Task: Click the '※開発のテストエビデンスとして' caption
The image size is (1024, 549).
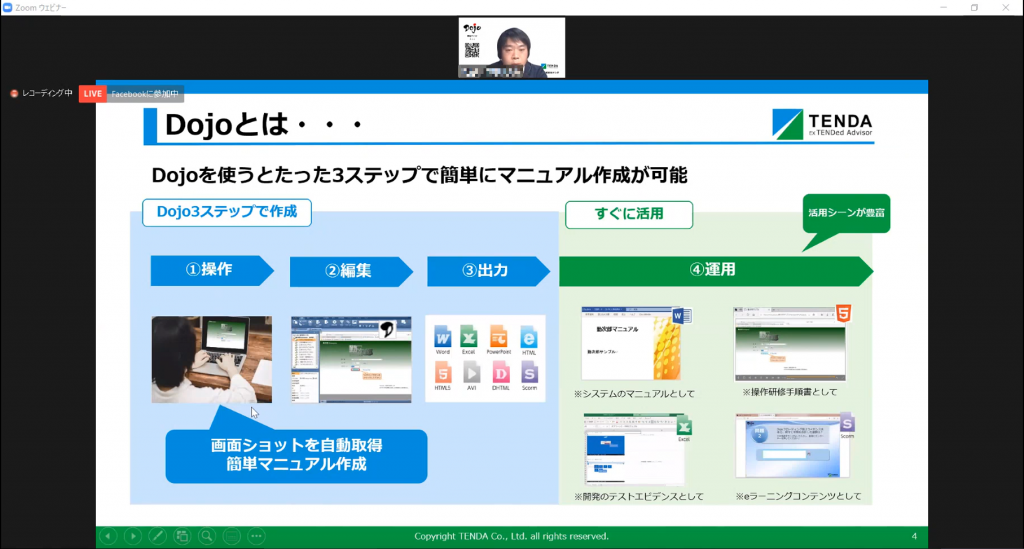Action: 639,497
